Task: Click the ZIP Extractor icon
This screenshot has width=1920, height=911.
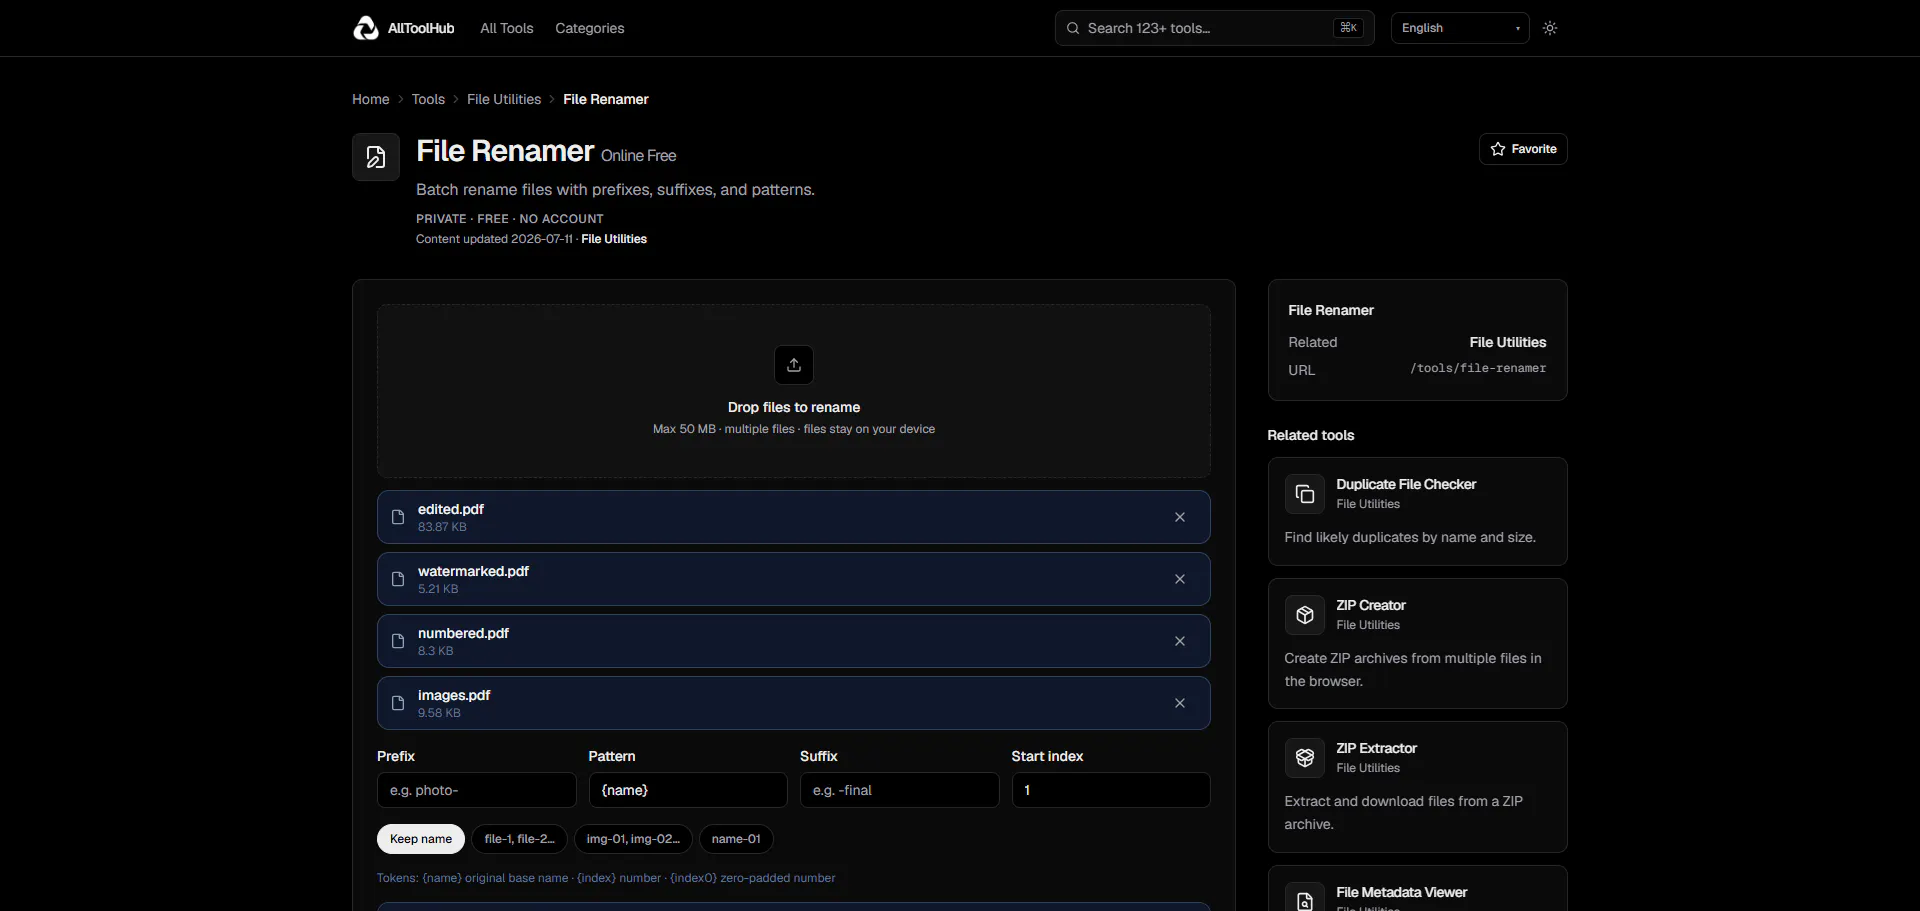Action: [1305, 758]
